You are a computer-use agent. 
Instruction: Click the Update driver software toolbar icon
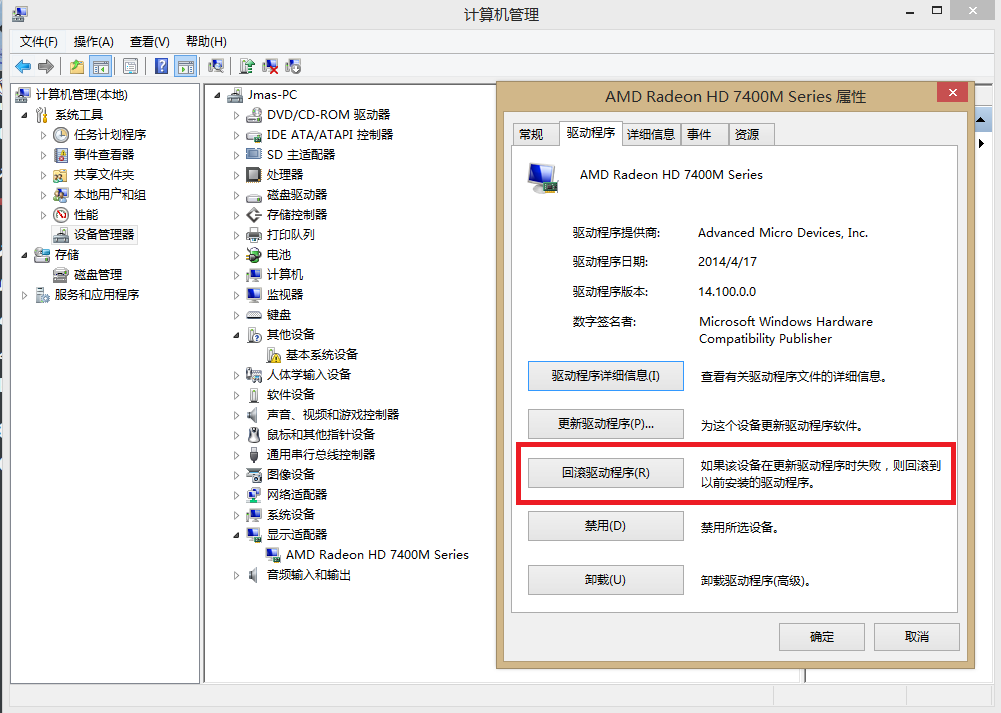(x=247, y=66)
